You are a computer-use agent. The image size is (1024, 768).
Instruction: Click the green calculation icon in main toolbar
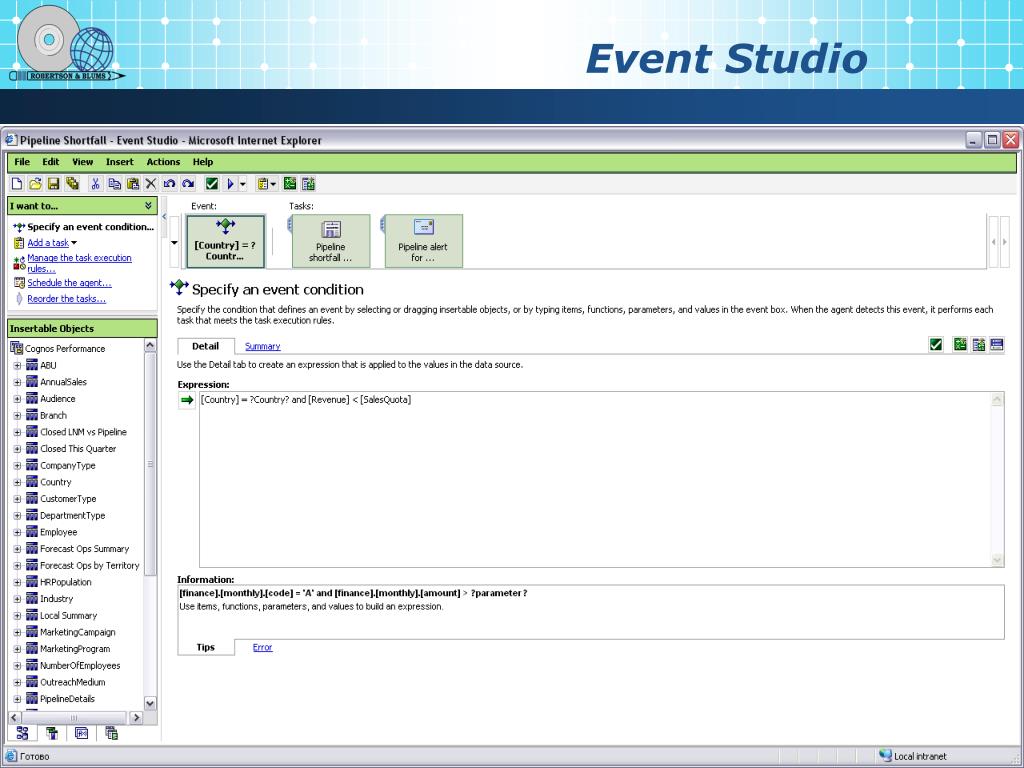pyautogui.click(x=290, y=184)
